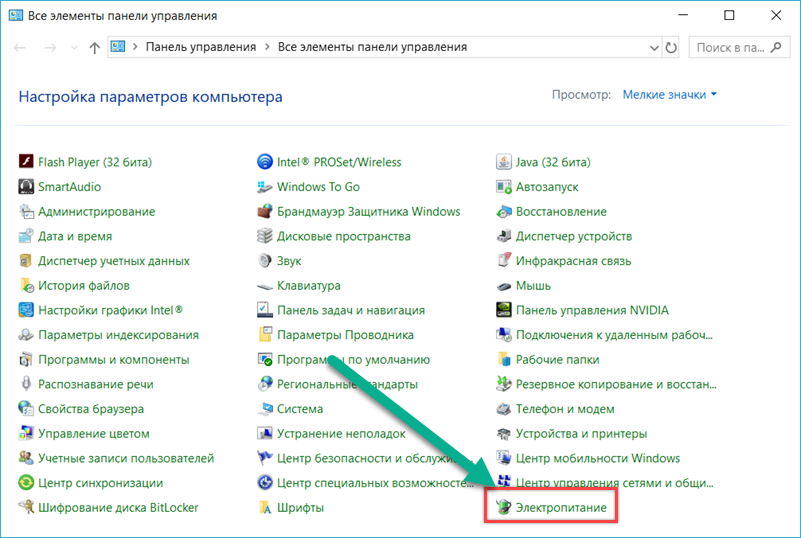Select Все элементы панели управления breadcrumb

[372, 47]
